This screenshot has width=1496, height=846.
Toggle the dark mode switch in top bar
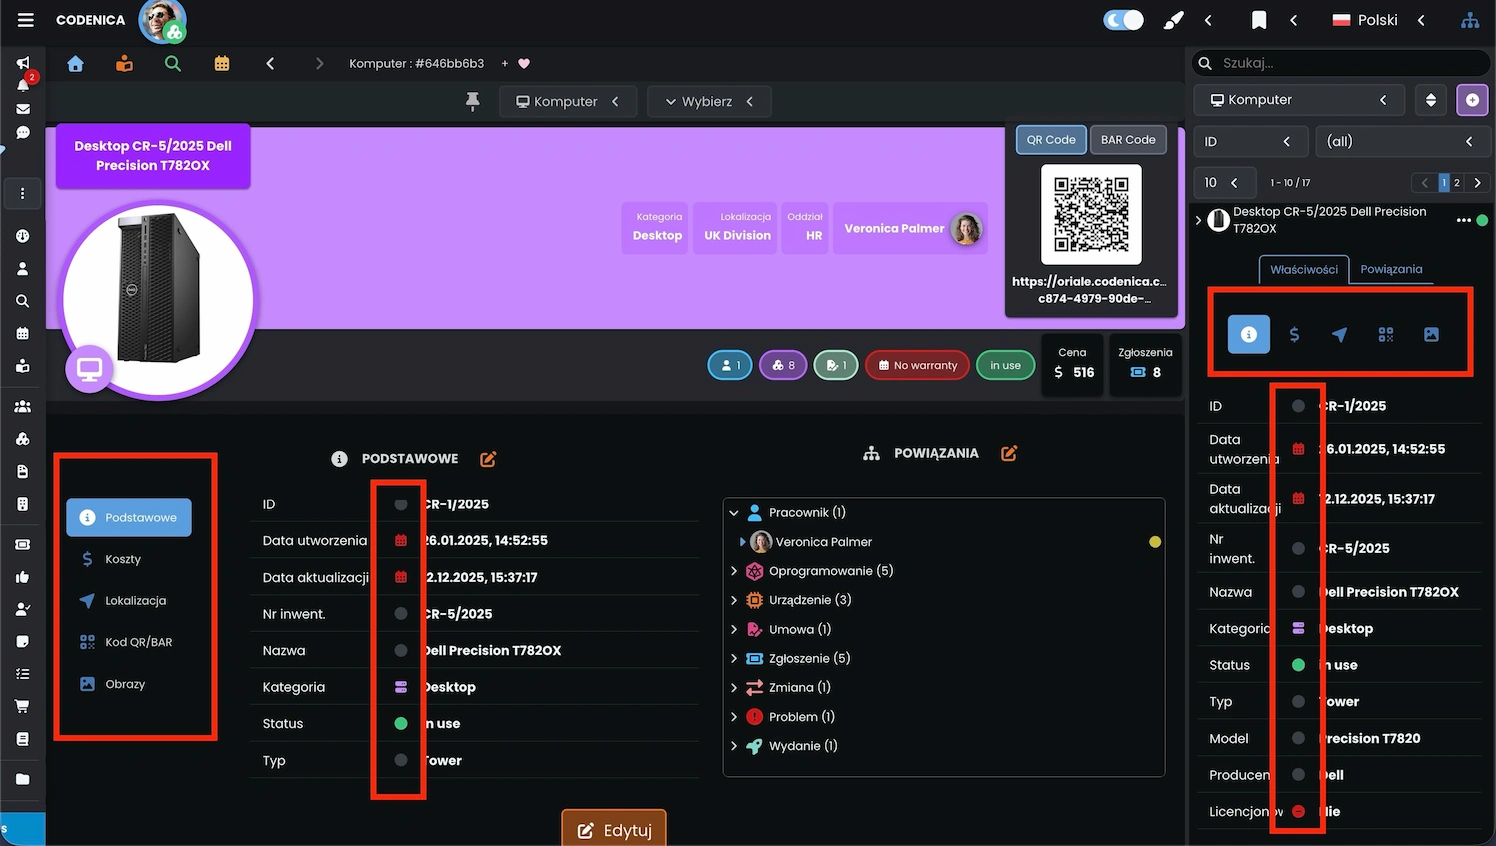point(1122,19)
